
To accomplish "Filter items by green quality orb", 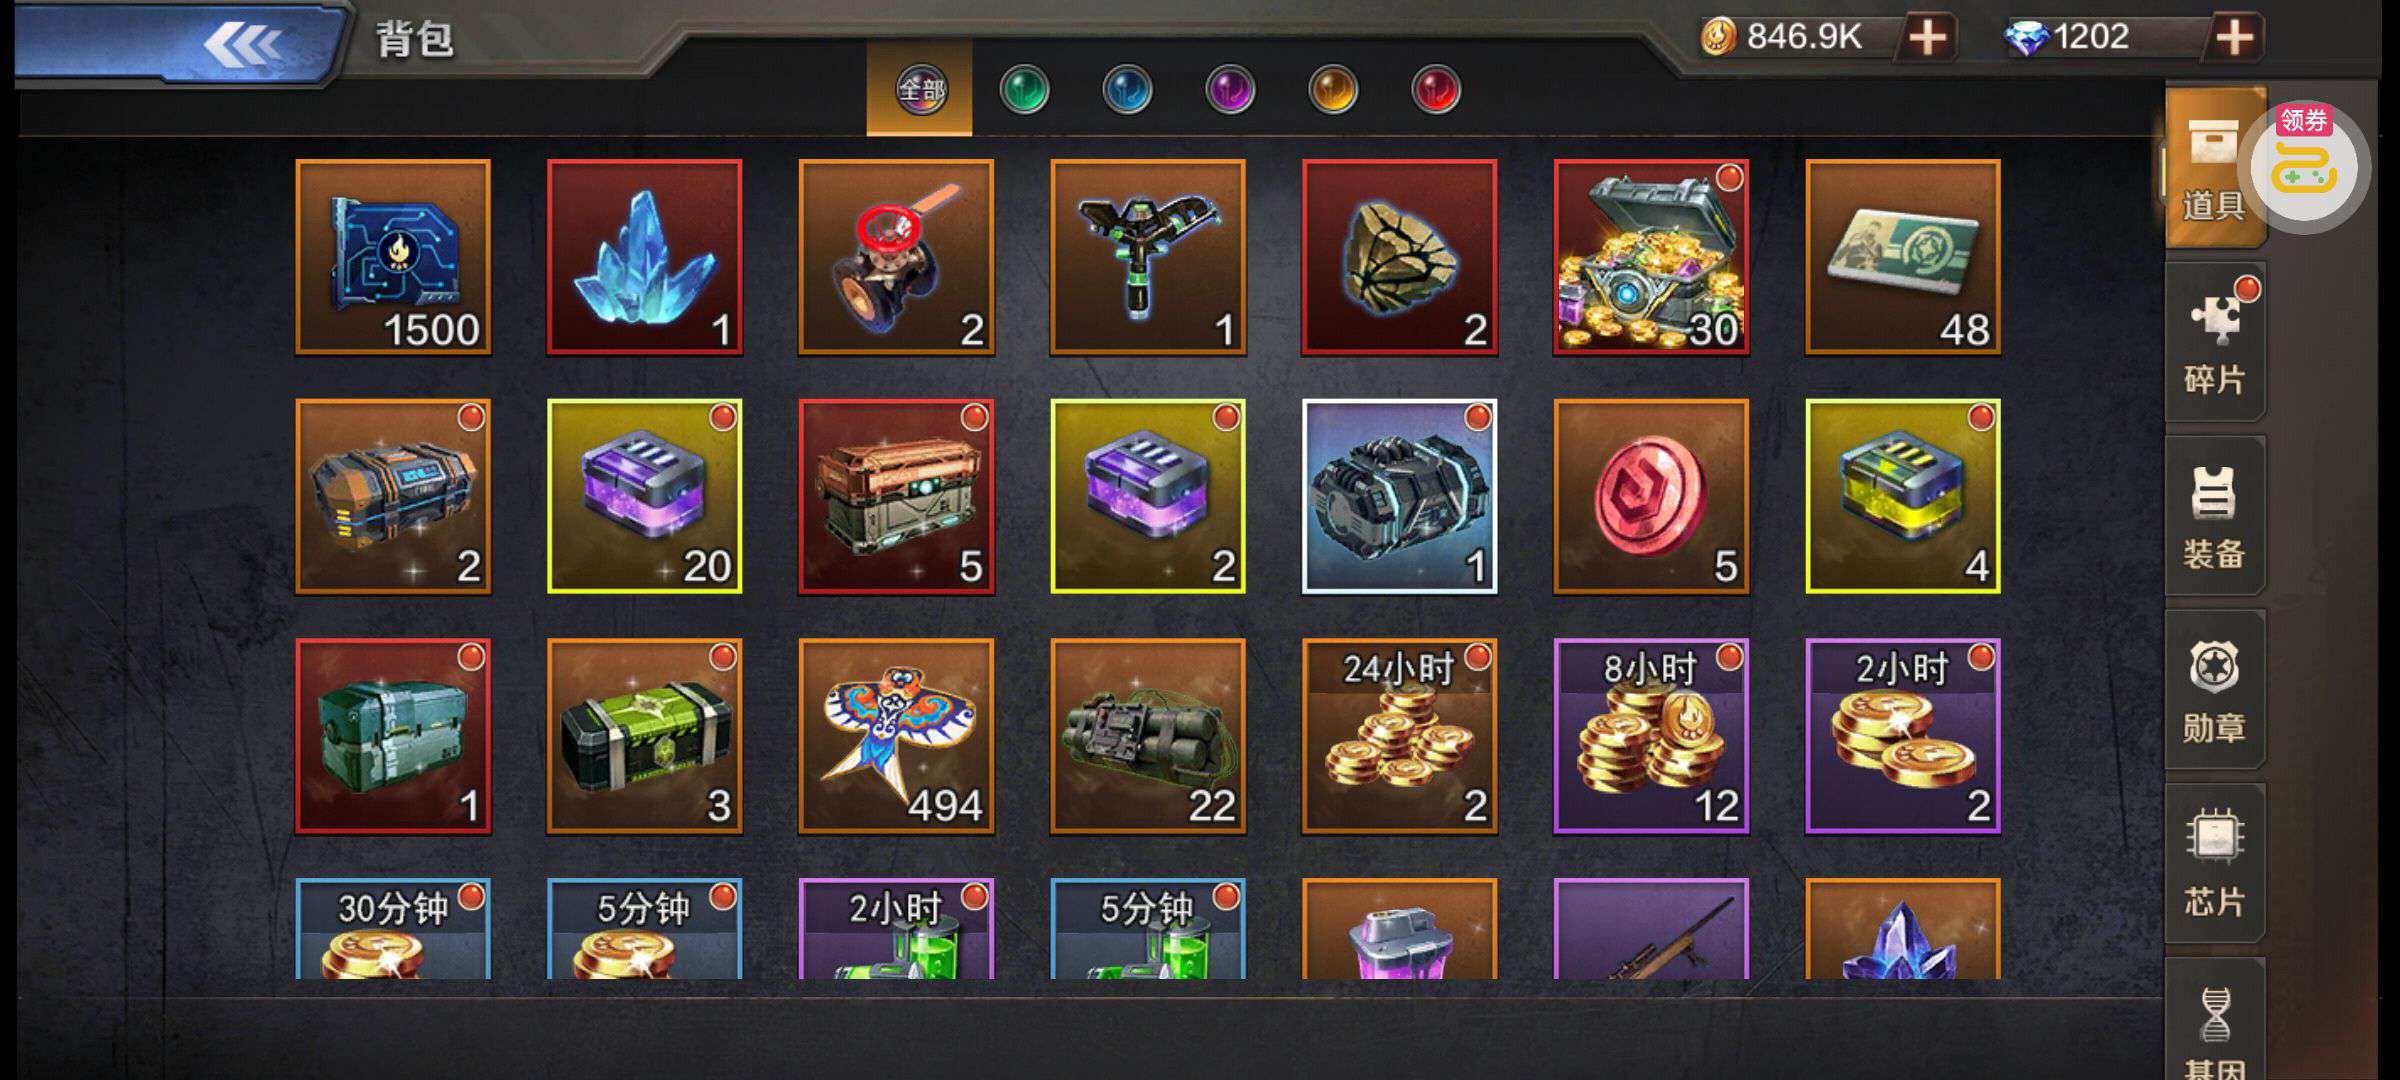I will (1024, 90).
